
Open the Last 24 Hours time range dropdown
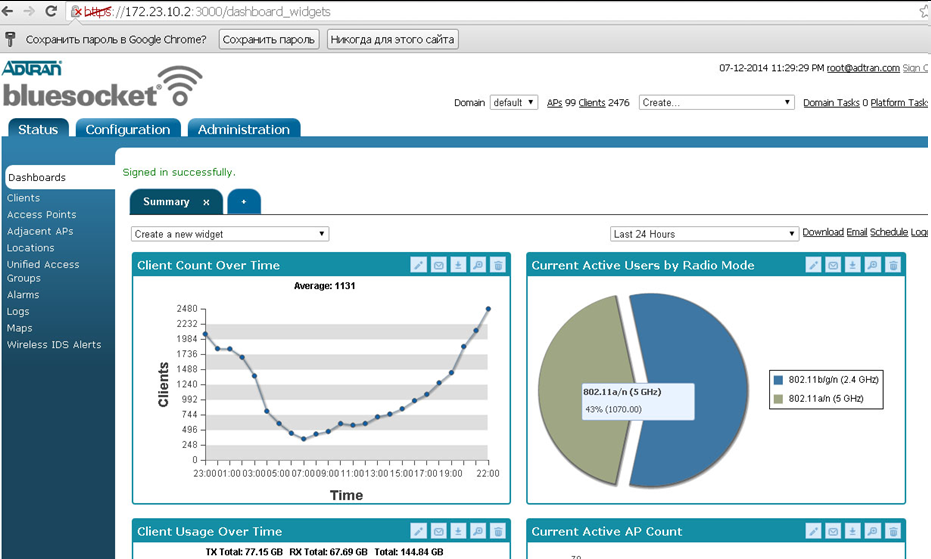(704, 234)
